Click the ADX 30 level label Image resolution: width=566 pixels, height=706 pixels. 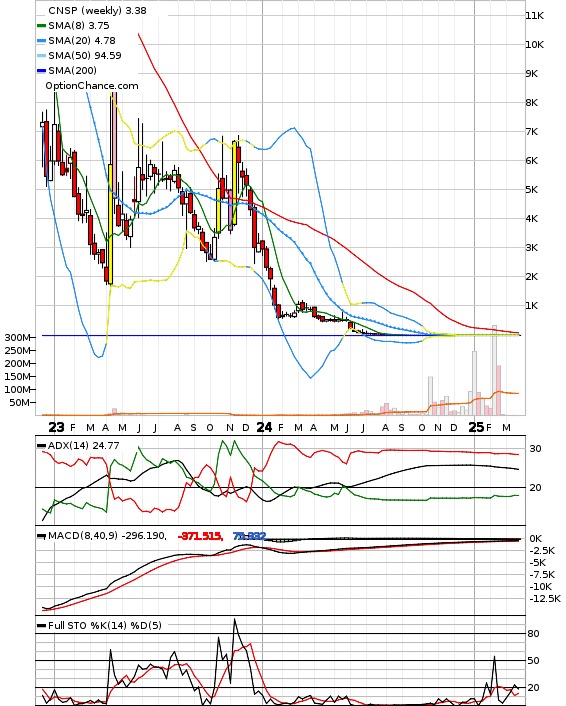point(535,449)
